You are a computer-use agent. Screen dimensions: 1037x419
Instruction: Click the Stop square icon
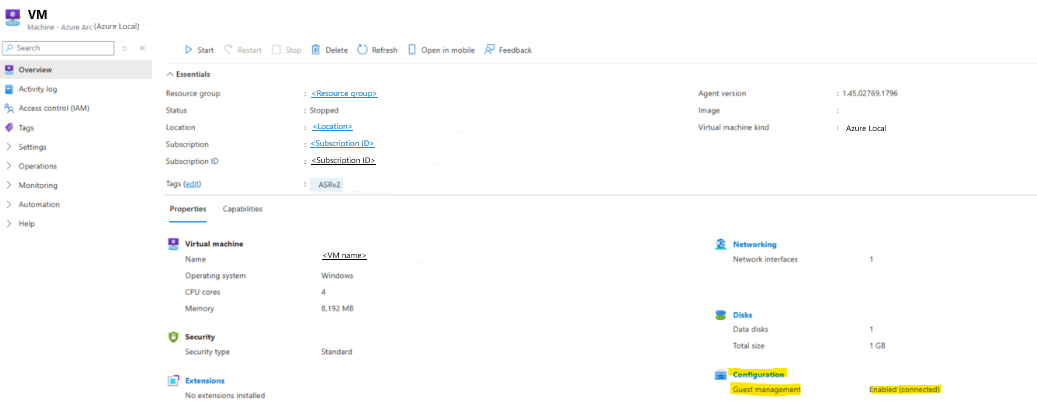276,50
